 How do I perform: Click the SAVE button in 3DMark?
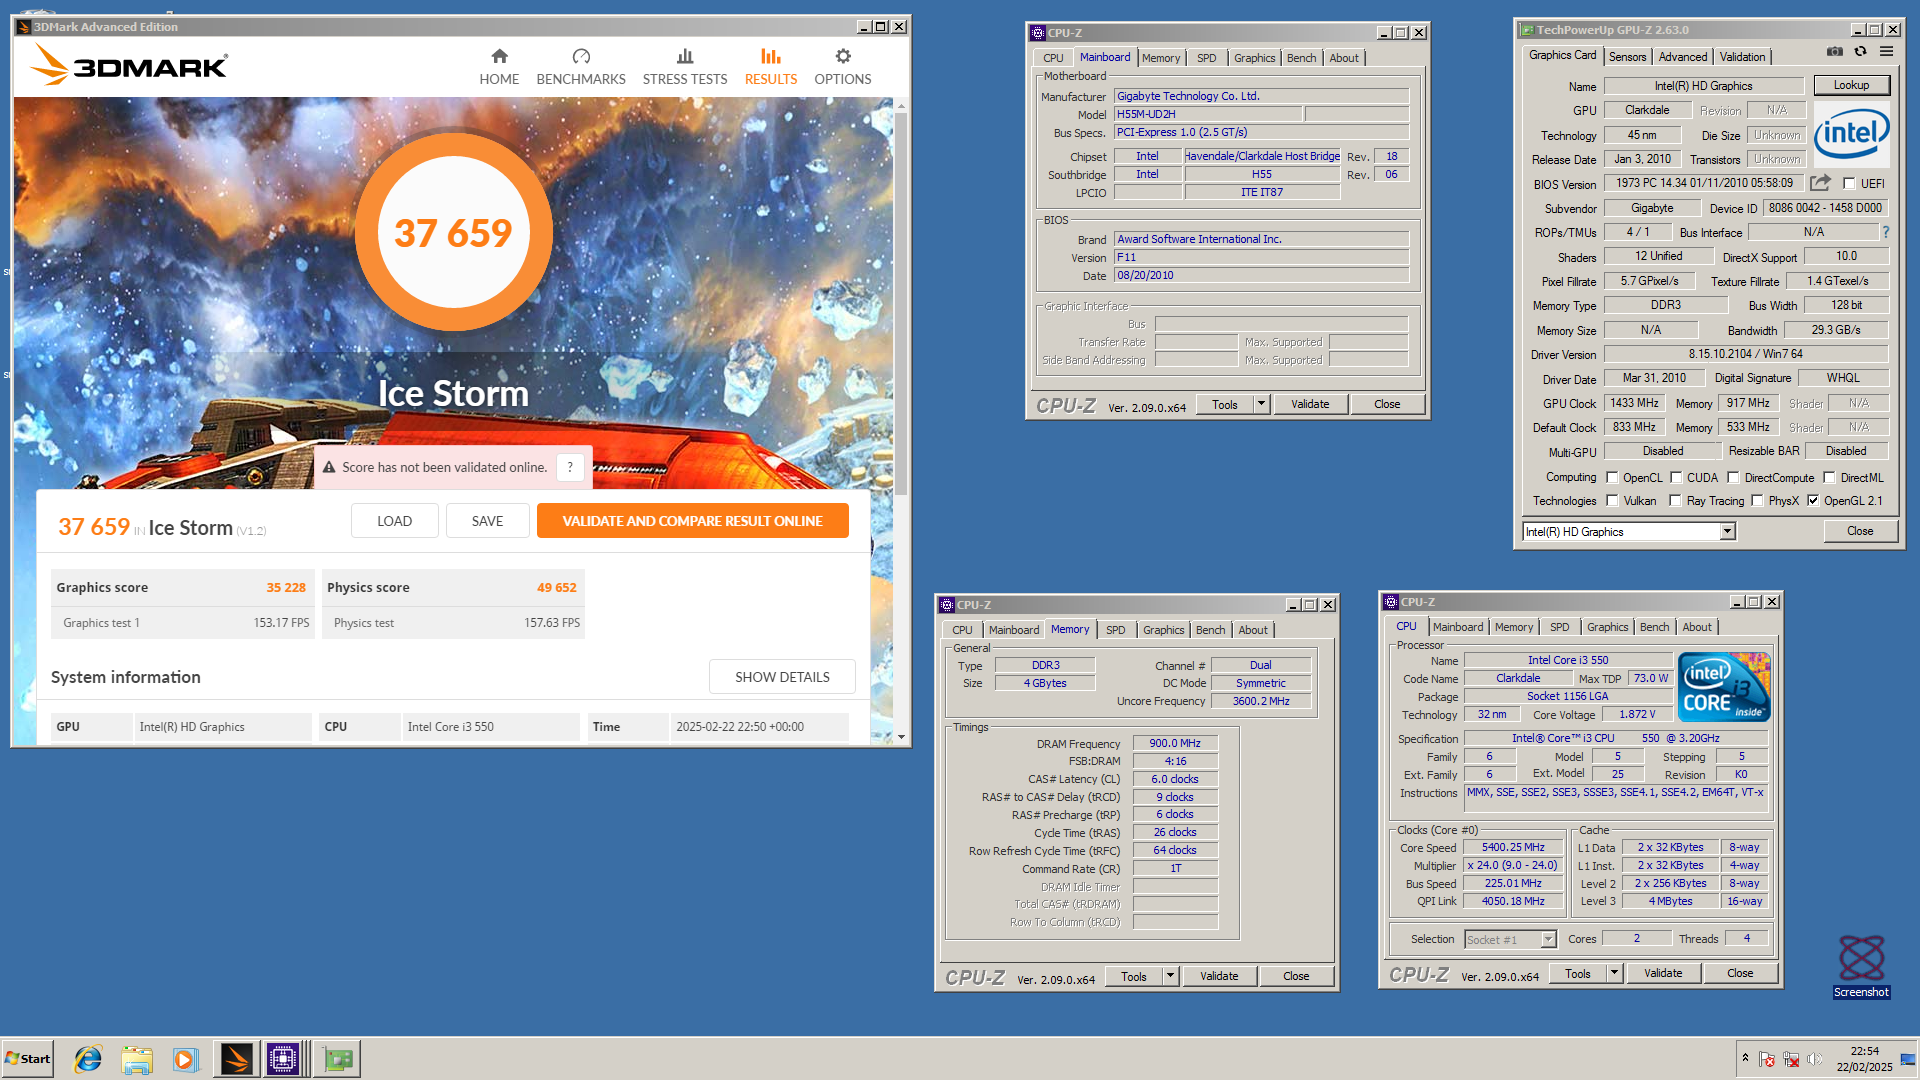(487, 521)
